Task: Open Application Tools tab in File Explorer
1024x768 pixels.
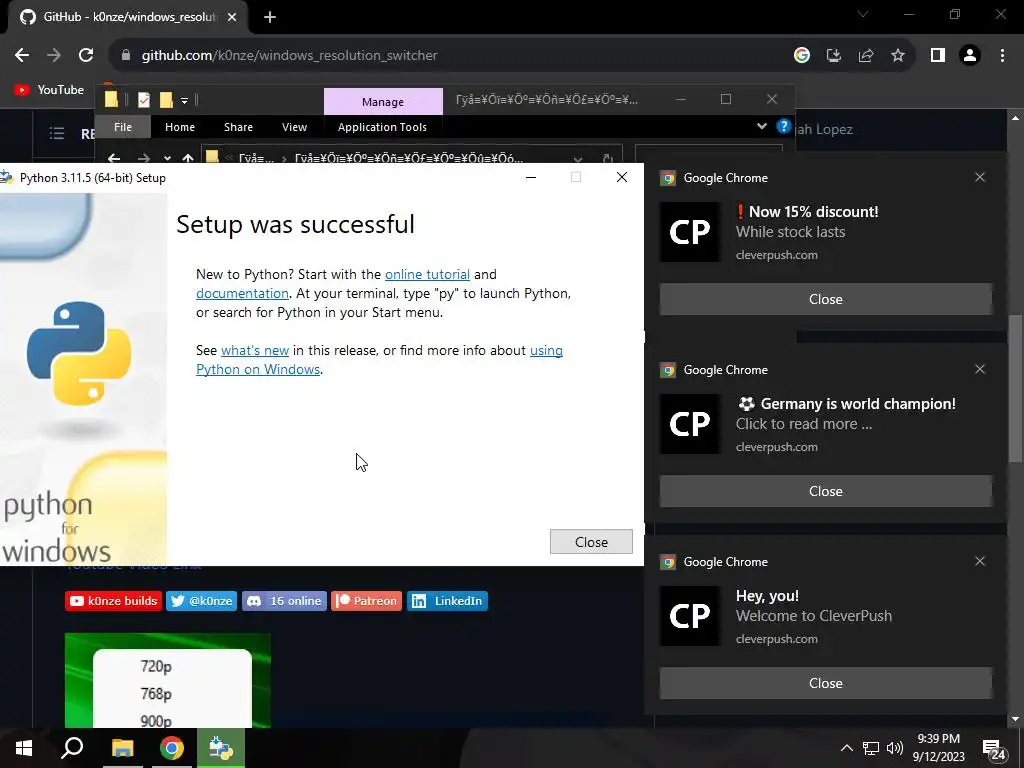Action: click(x=382, y=127)
